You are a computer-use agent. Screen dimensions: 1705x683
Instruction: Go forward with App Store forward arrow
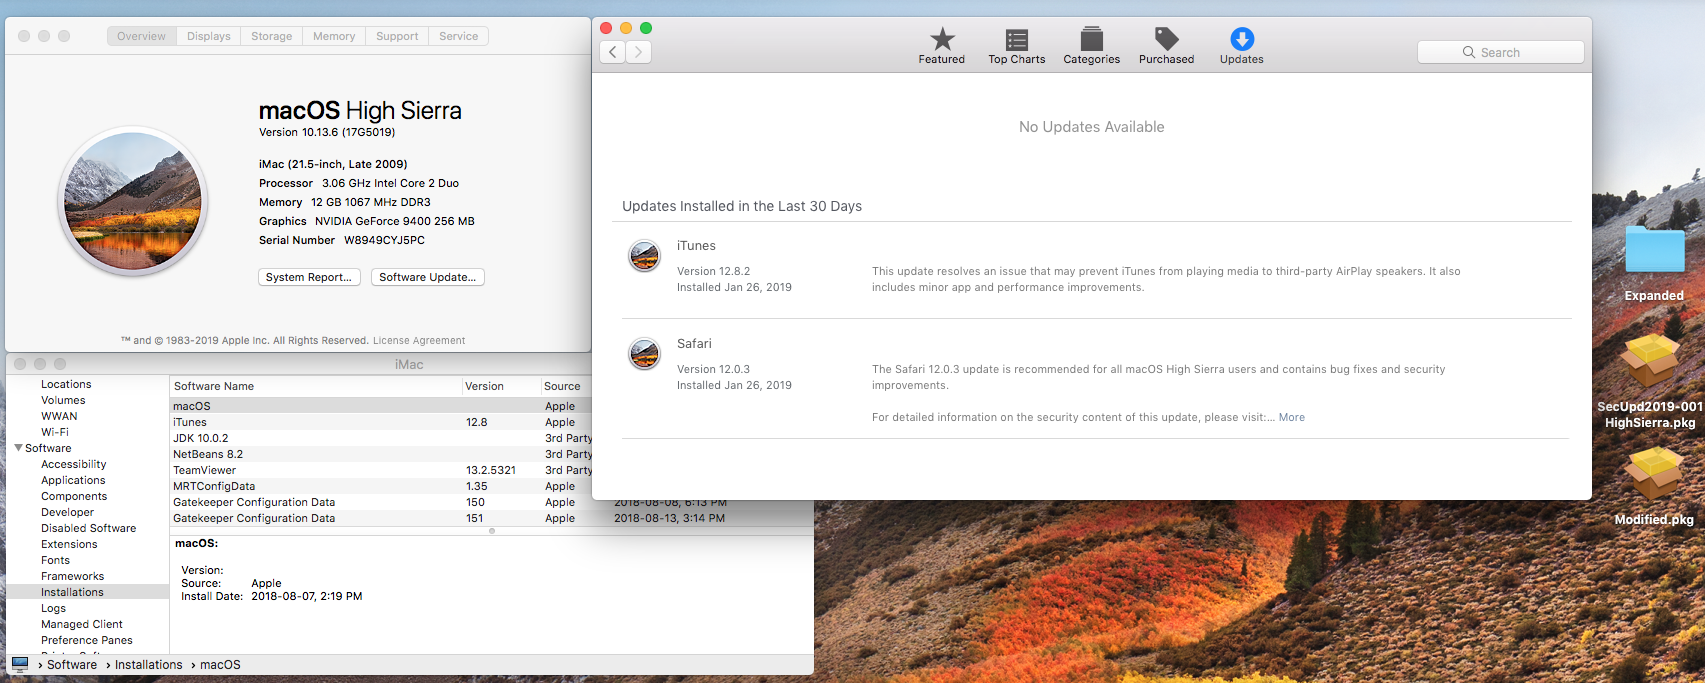[639, 52]
